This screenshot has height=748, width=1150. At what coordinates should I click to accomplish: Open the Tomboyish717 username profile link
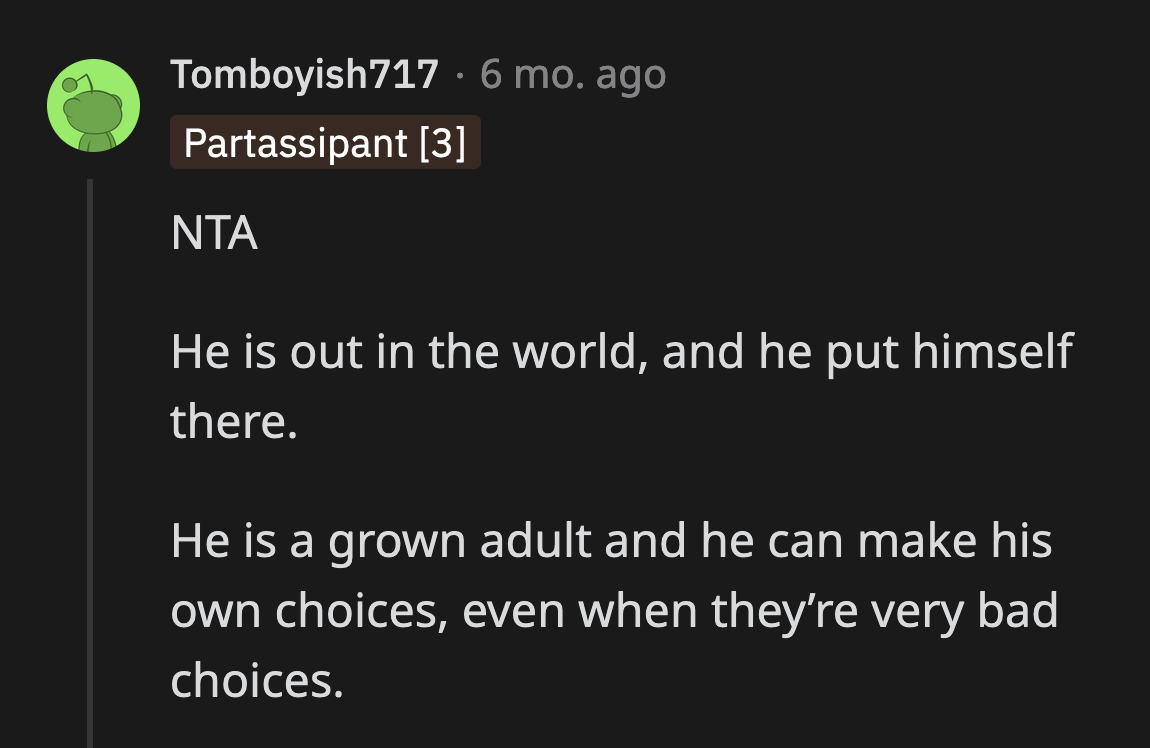pos(304,75)
